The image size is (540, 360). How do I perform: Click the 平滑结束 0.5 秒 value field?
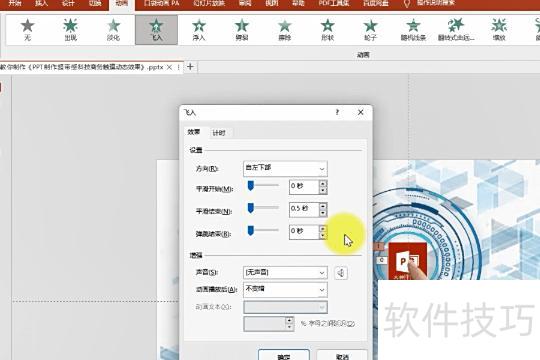point(304,209)
